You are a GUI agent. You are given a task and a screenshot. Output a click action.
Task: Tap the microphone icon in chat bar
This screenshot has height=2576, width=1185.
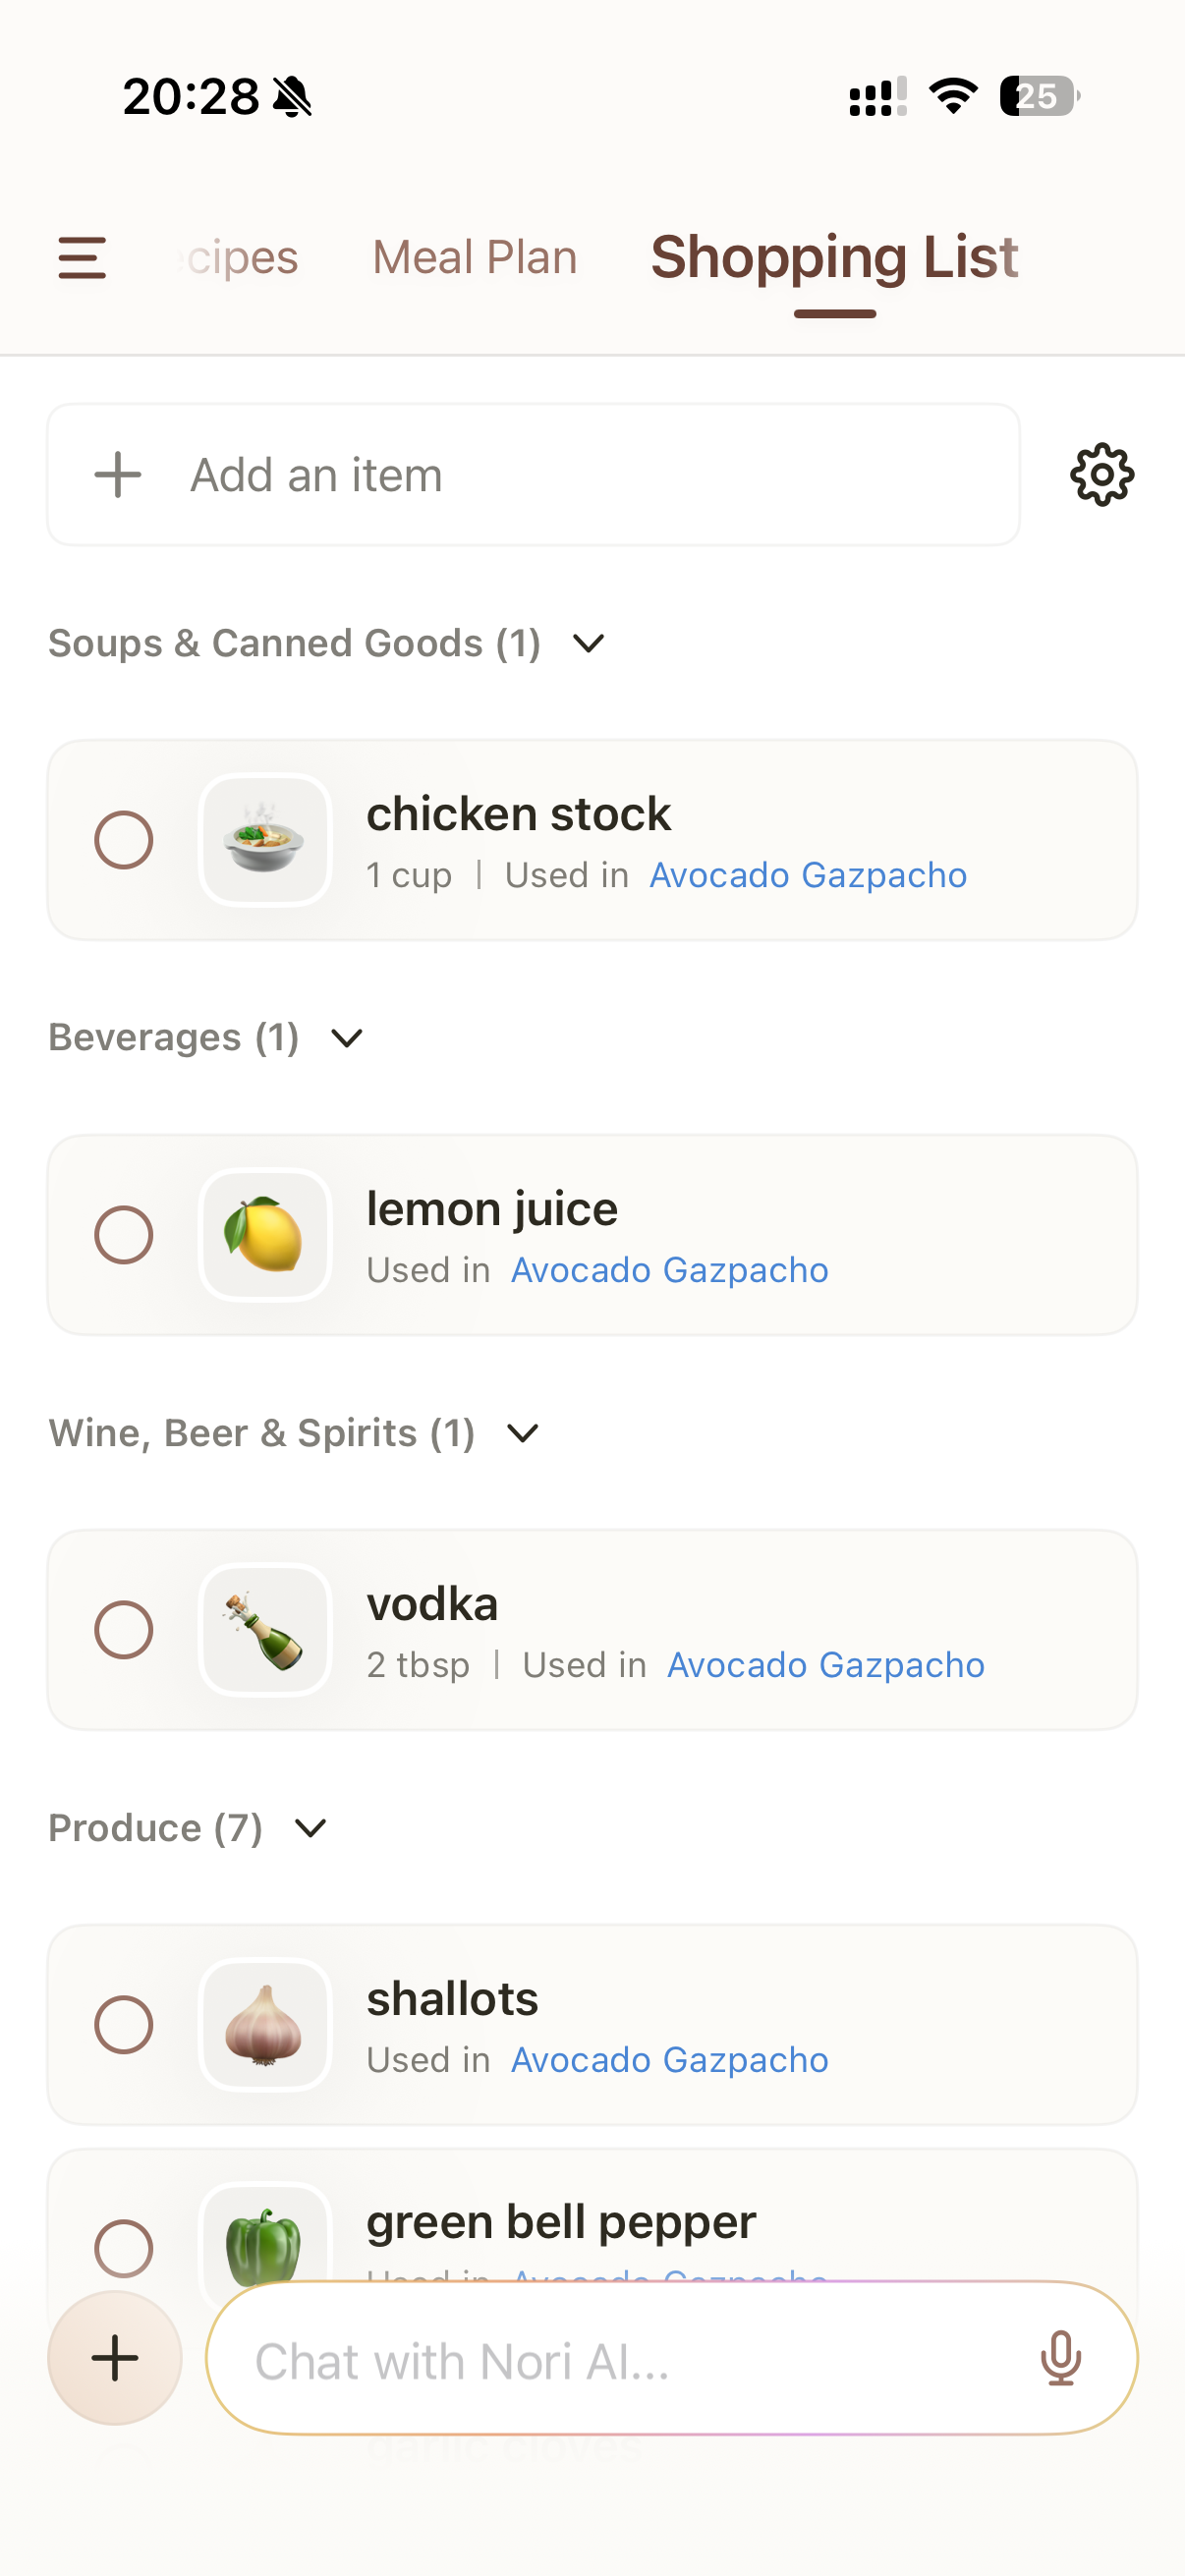pyautogui.click(x=1060, y=2358)
